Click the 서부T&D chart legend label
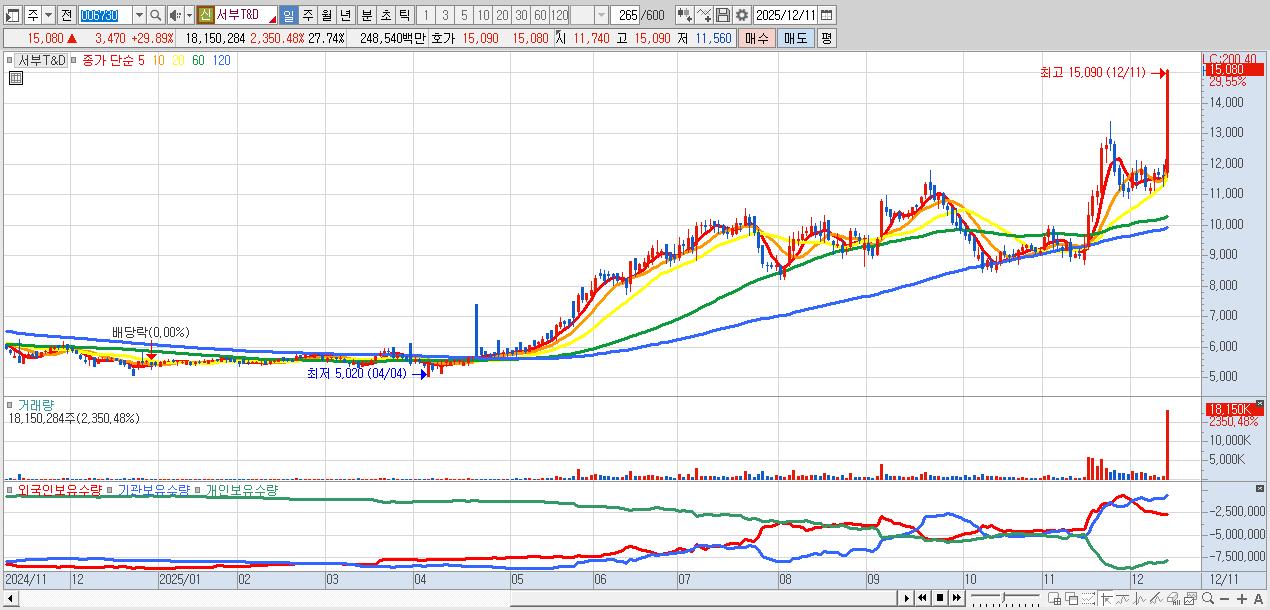 tap(43, 60)
